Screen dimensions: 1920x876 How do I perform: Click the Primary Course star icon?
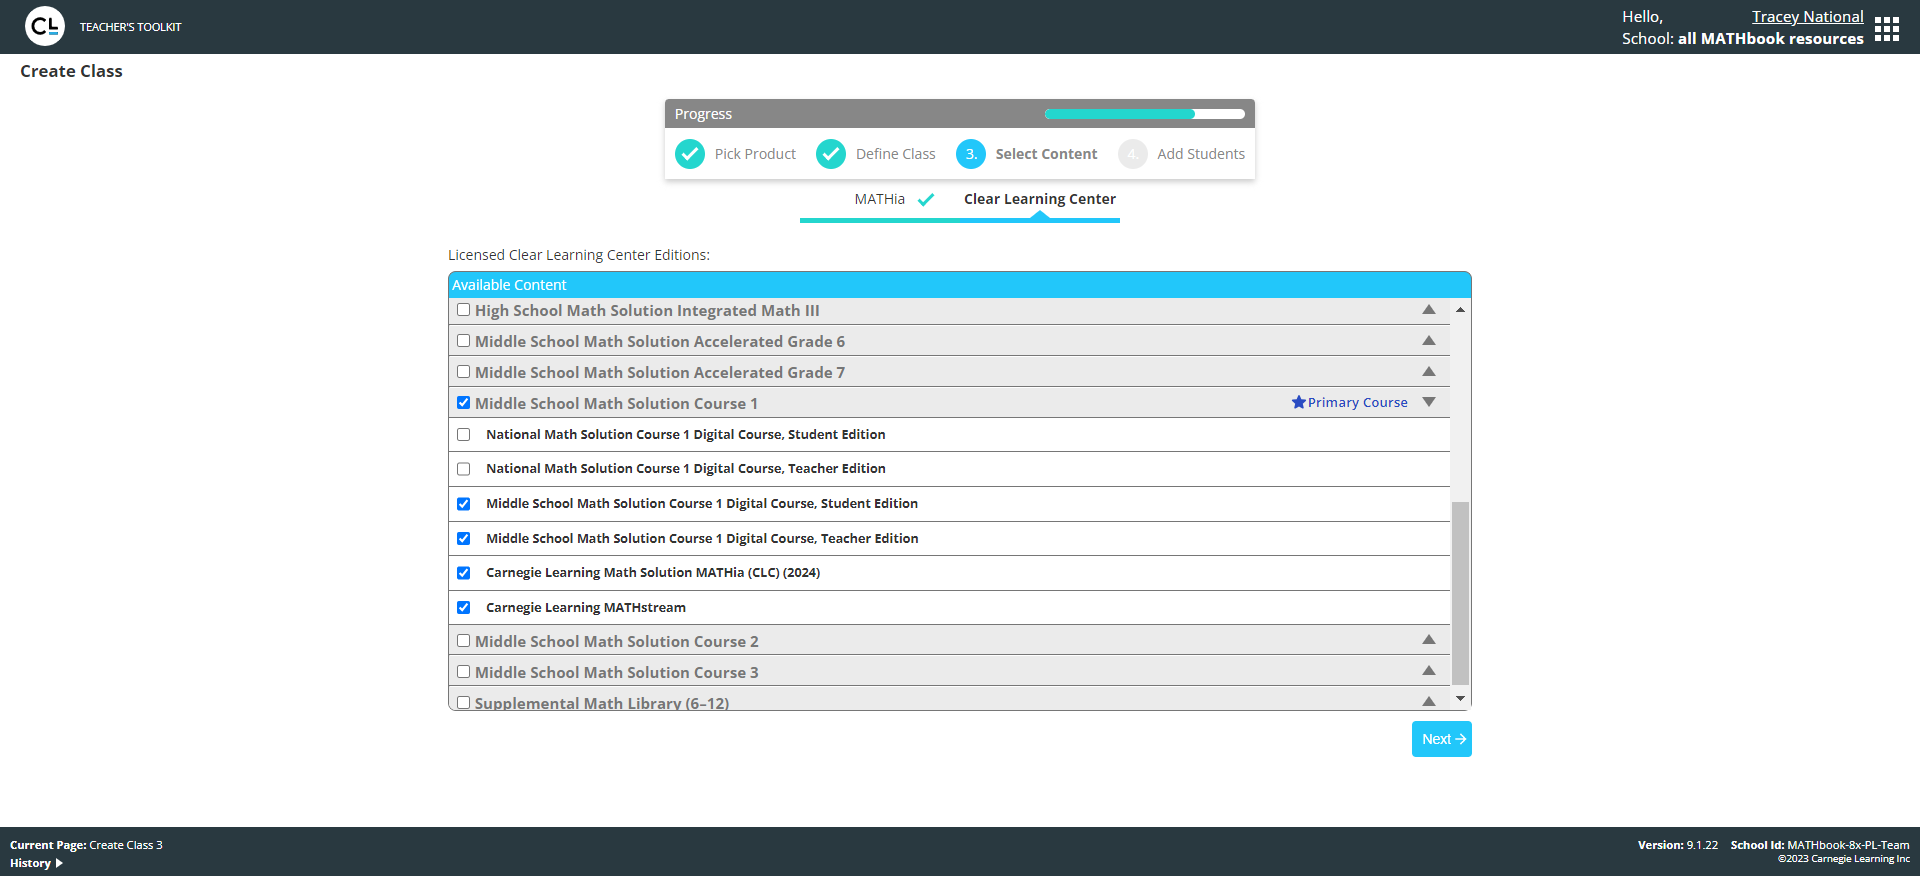(1299, 402)
